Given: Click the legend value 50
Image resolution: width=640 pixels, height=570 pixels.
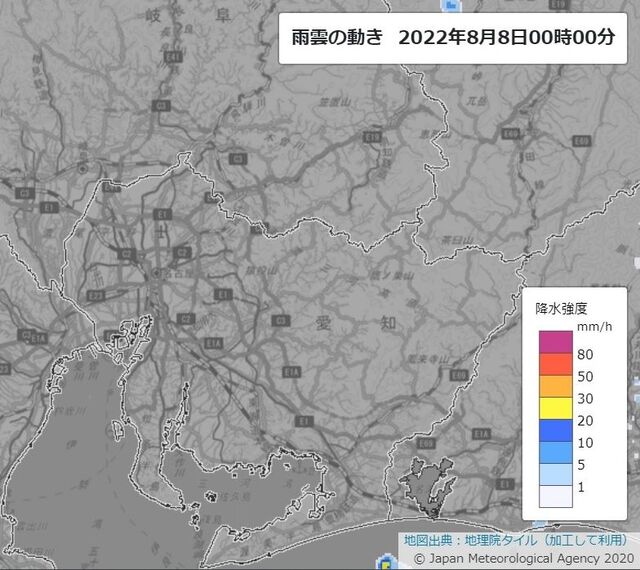Looking at the screenshot, I should click(x=585, y=376).
